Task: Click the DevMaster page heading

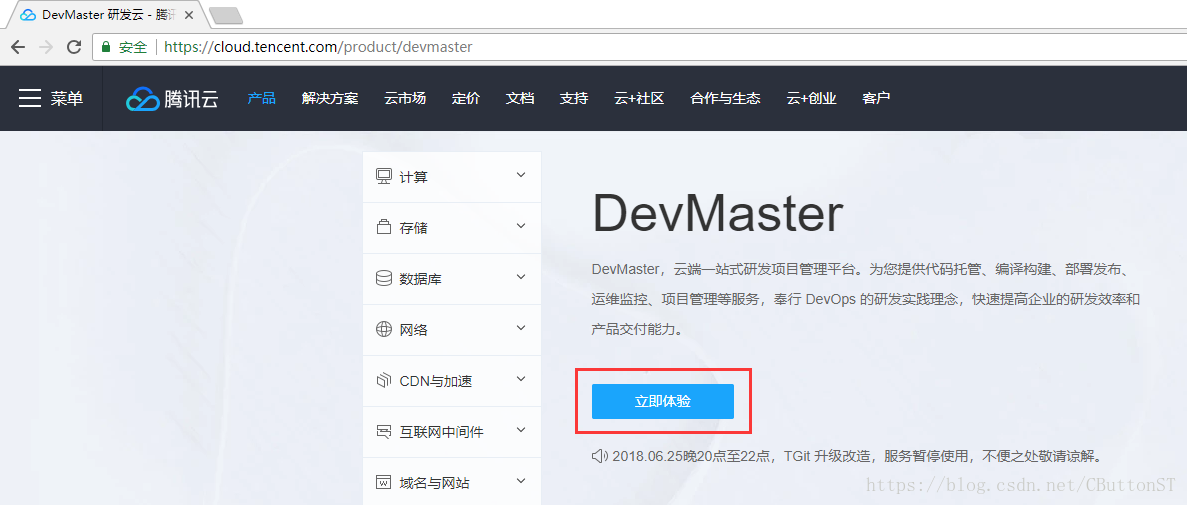Action: (x=717, y=214)
